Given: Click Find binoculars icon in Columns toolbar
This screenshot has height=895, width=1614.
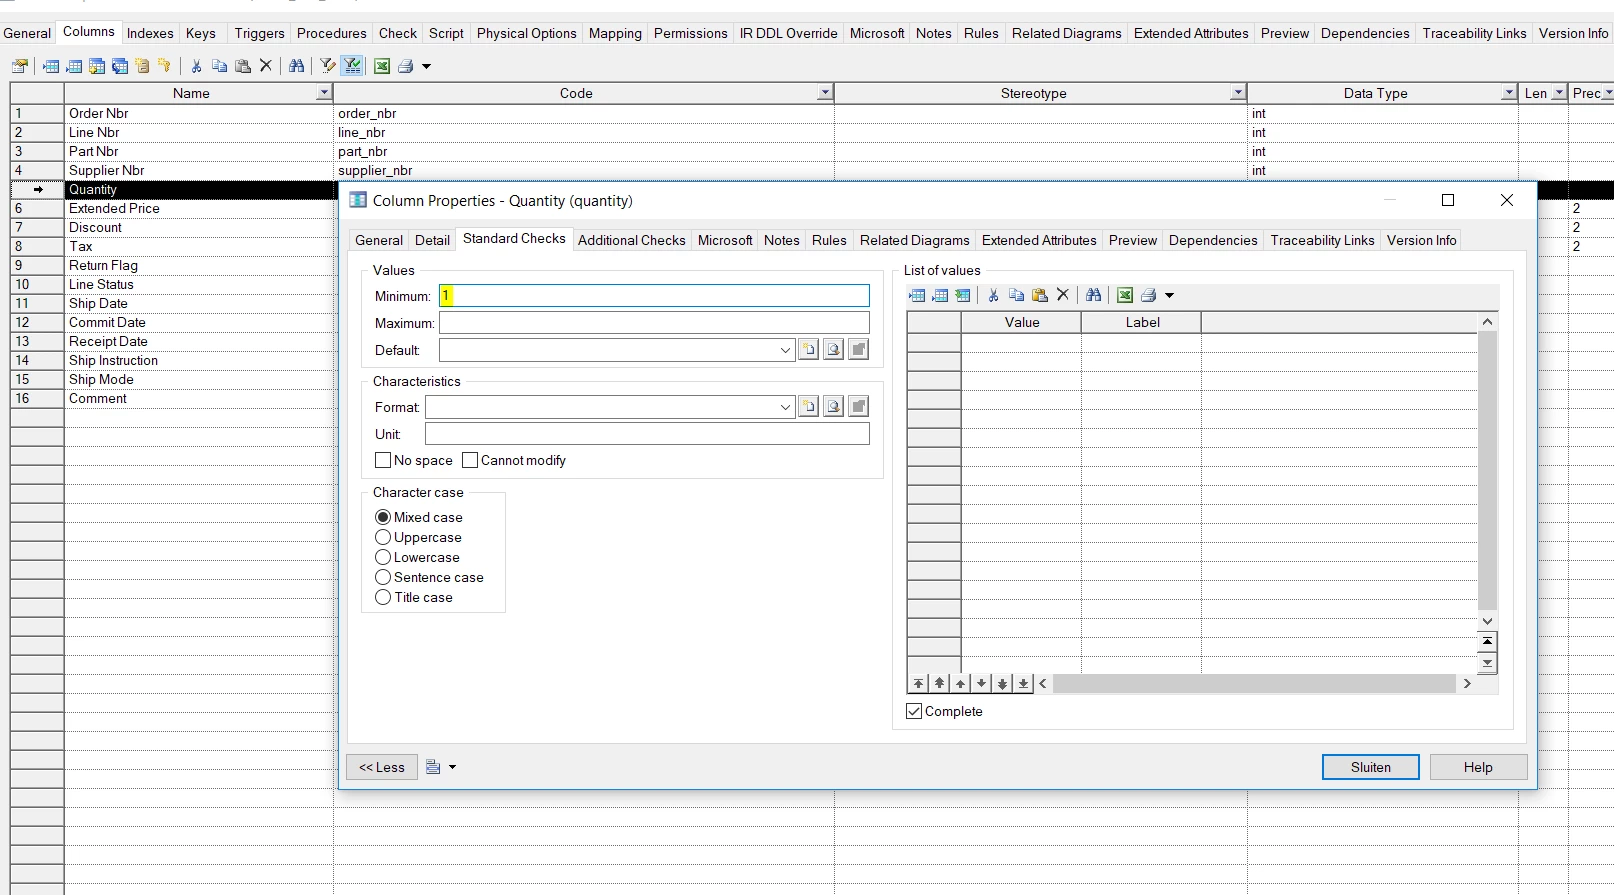Looking at the screenshot, I should 296,66.
